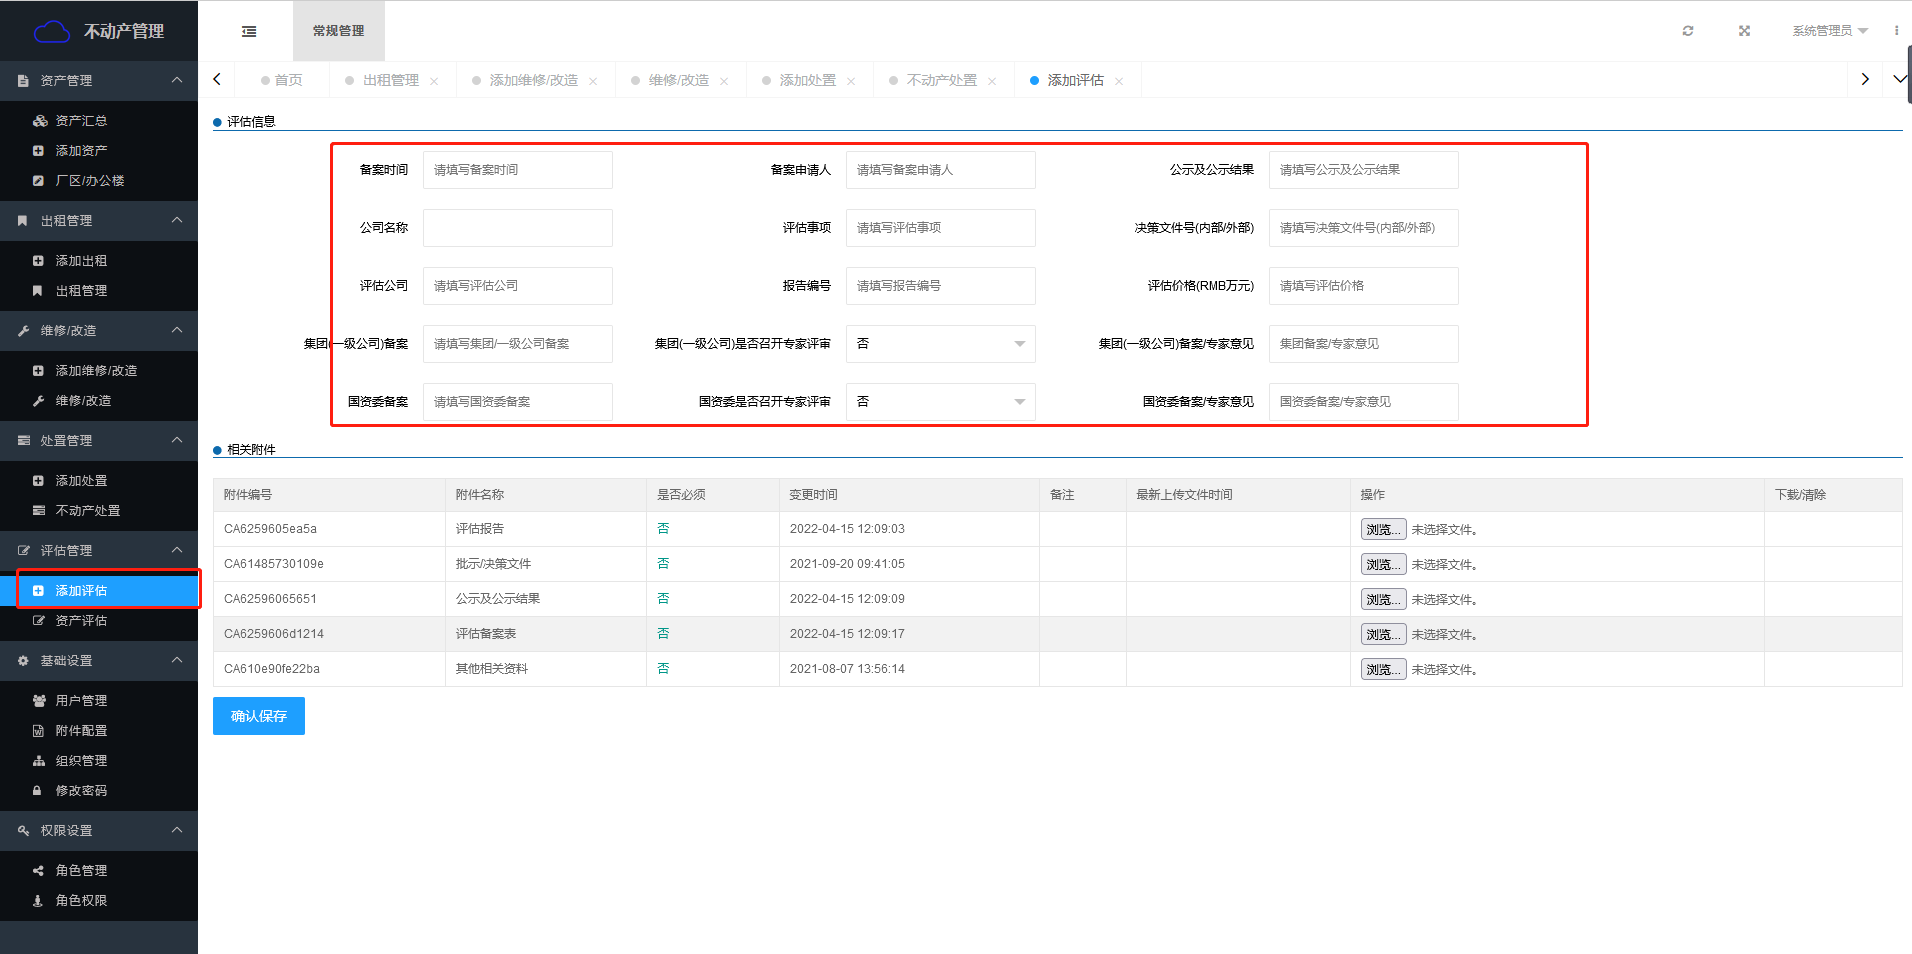
Task: Open the tab list dropdown chevron
Action: (x=1899, y=79)
